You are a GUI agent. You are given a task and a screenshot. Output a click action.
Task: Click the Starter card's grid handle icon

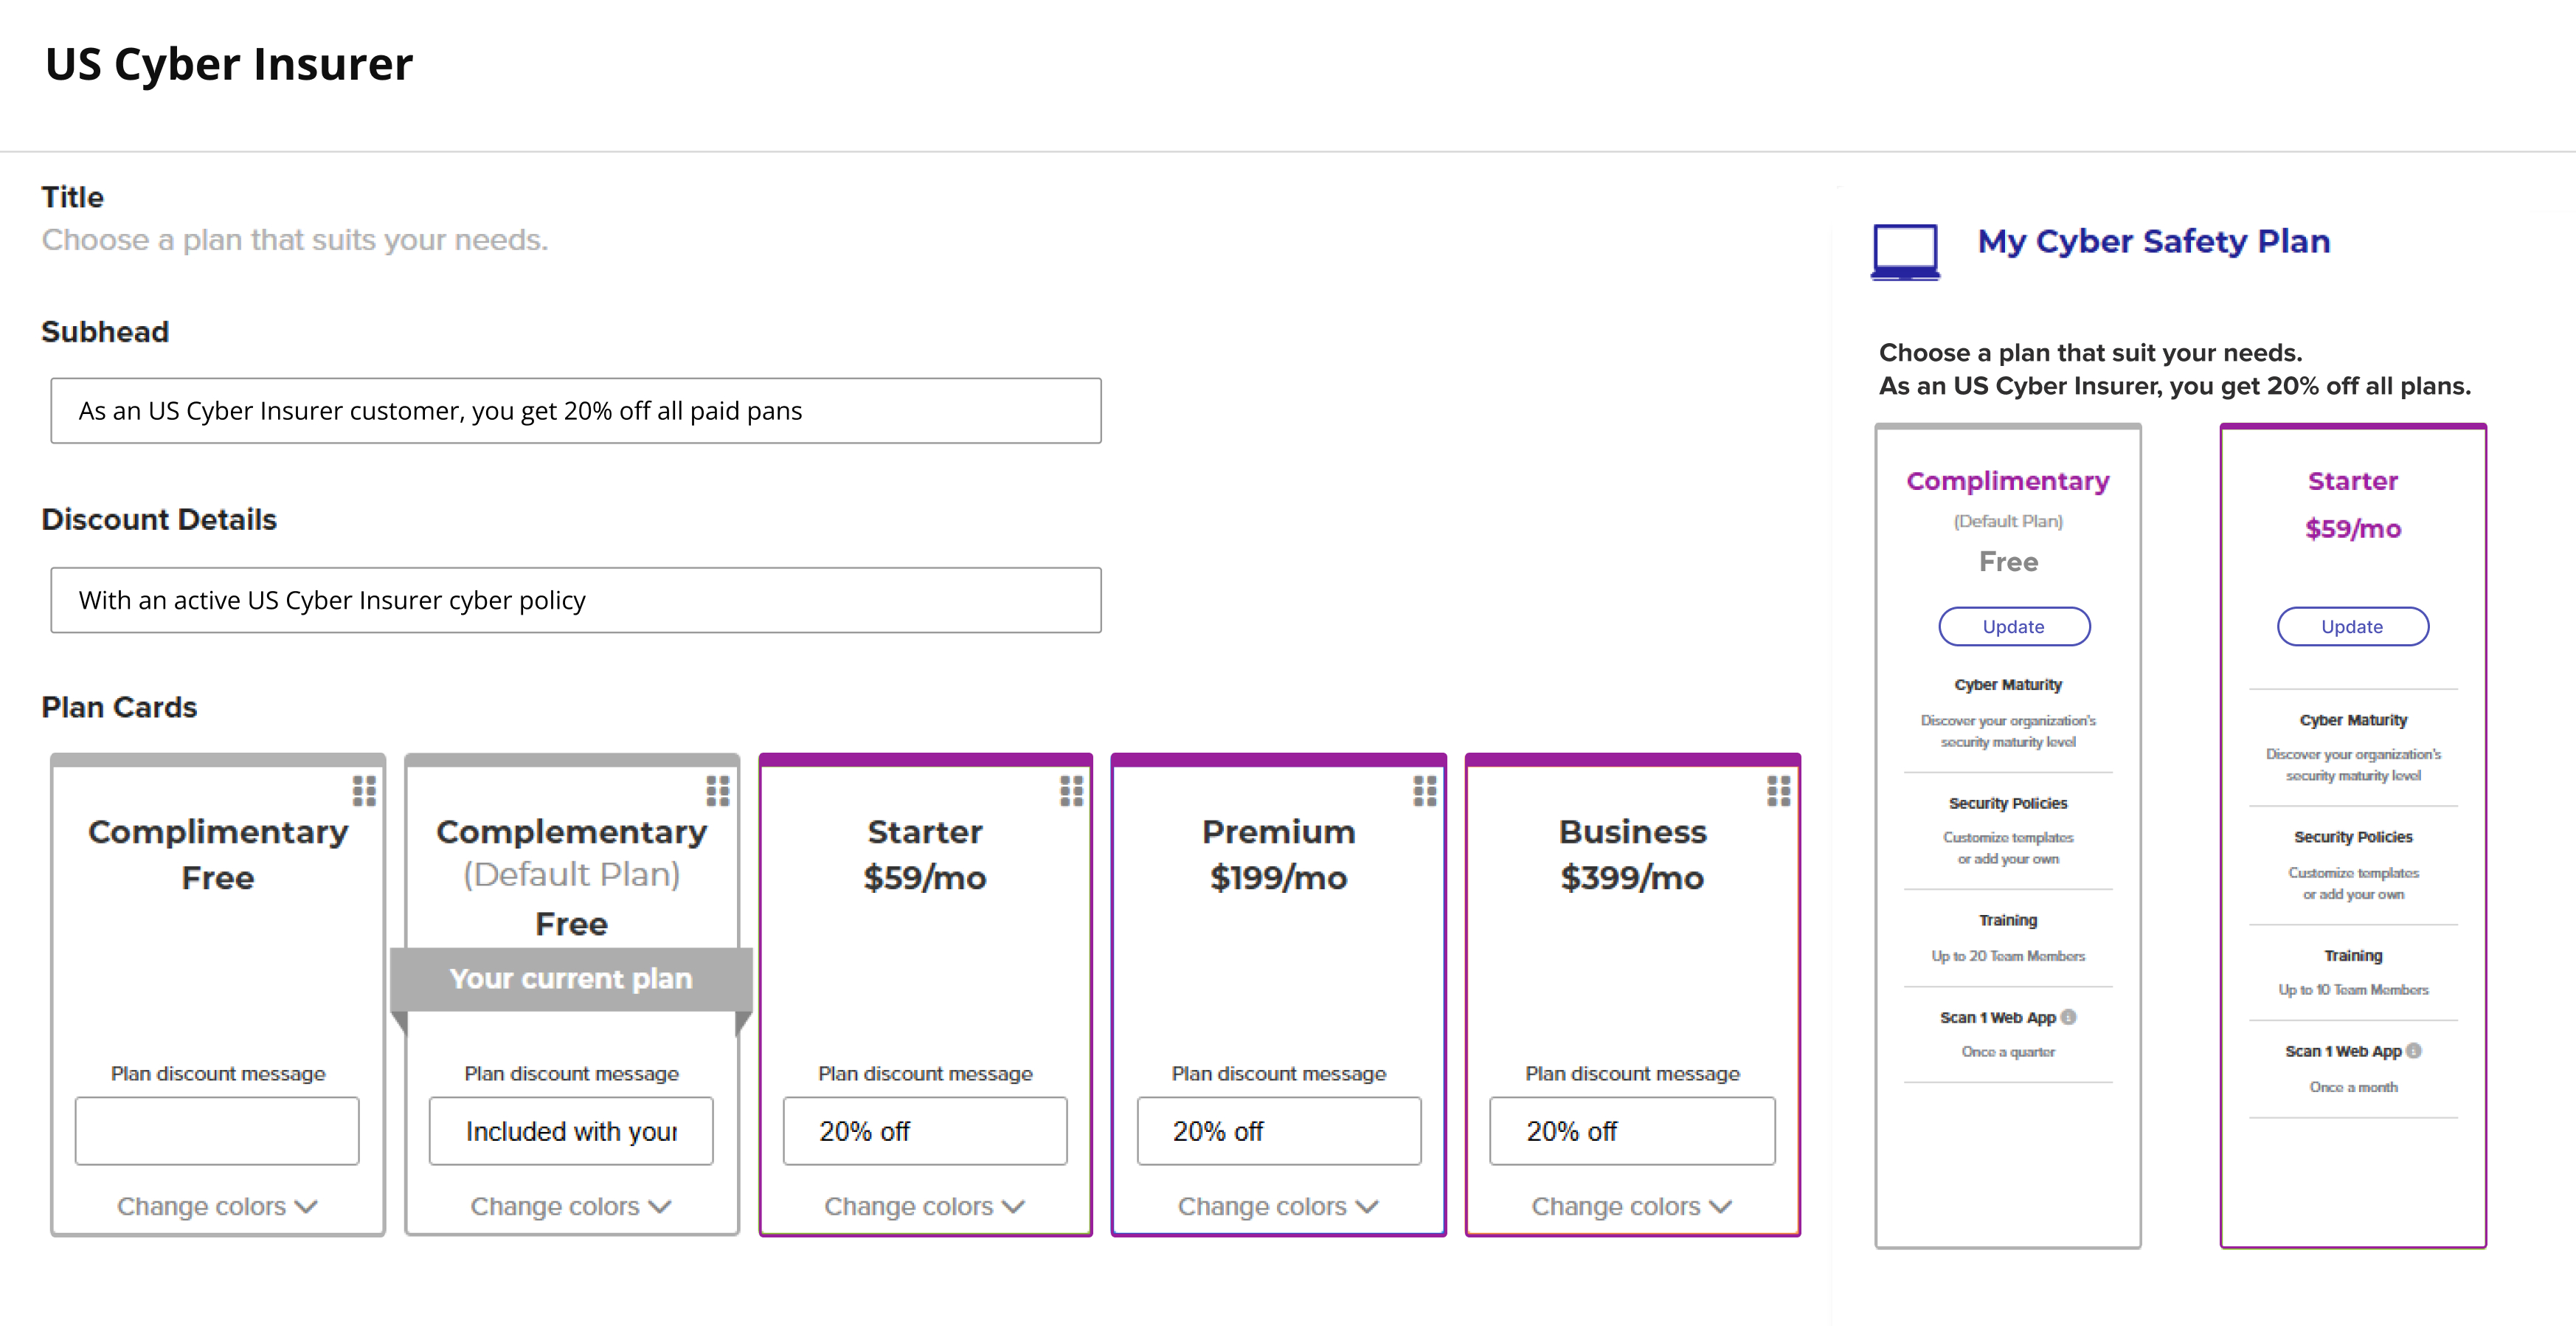pyautogui.click(x=1071, y=791)
